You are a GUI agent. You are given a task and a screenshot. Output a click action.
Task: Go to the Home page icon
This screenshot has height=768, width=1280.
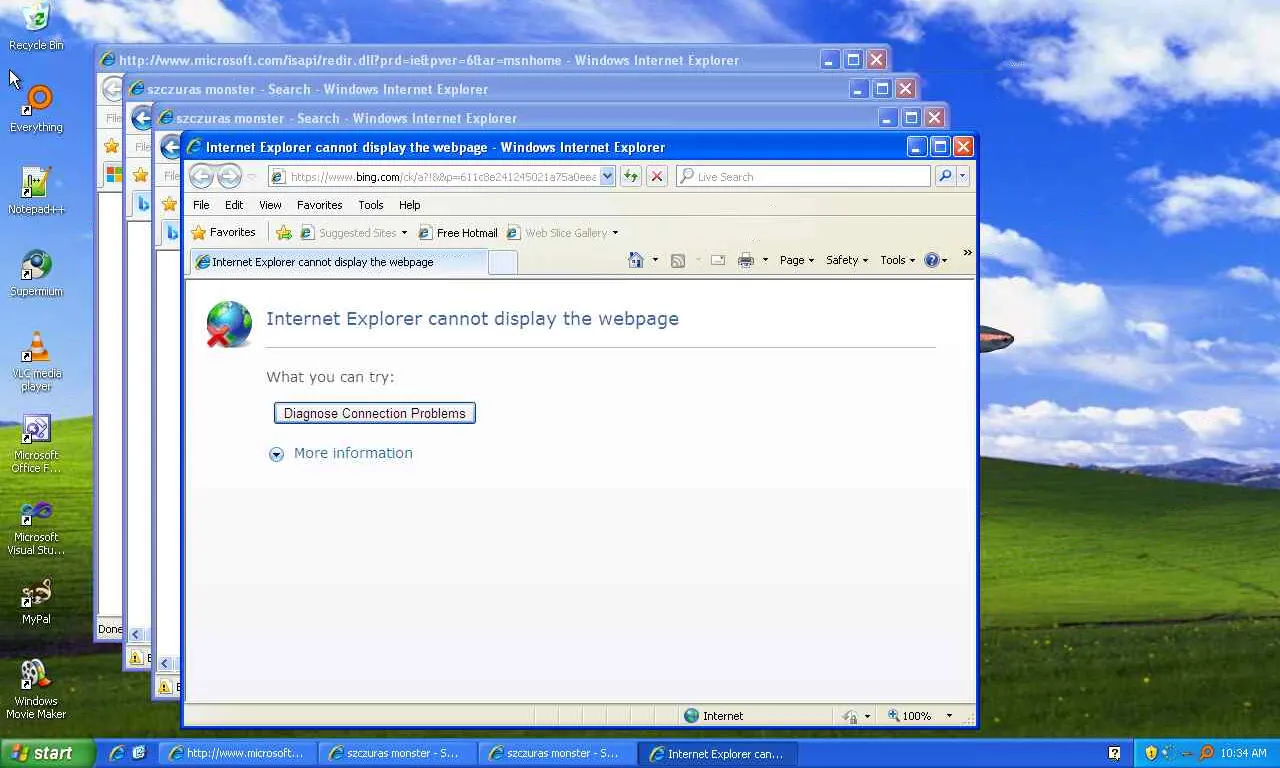(636, 260)
